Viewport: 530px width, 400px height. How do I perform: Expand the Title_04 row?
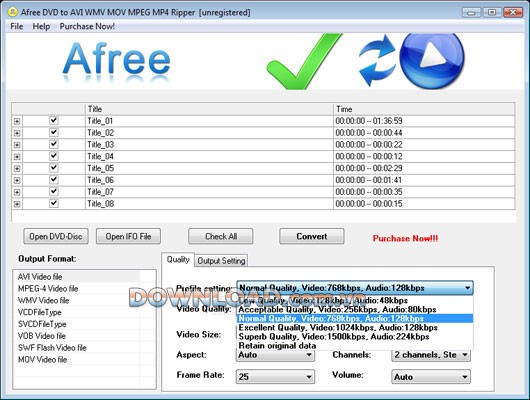pos(17,157)
